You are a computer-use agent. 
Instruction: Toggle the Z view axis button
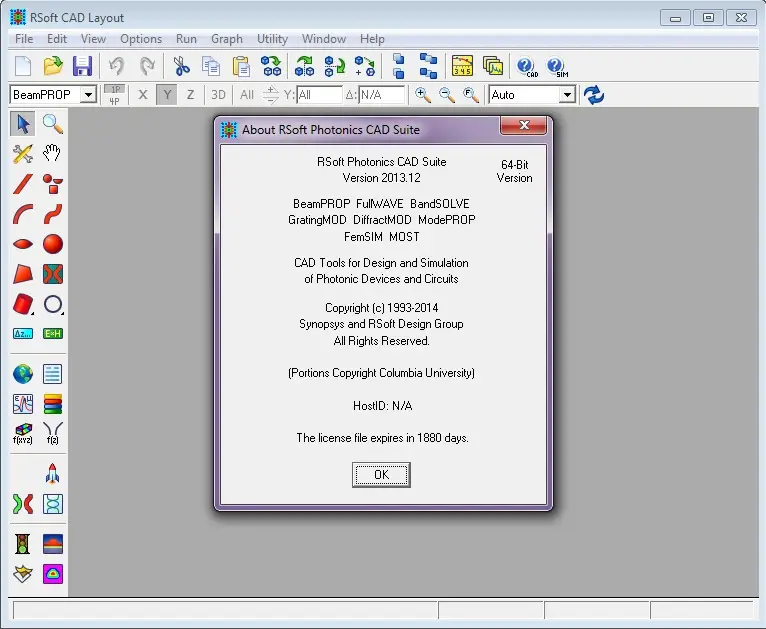click(191, 94)
